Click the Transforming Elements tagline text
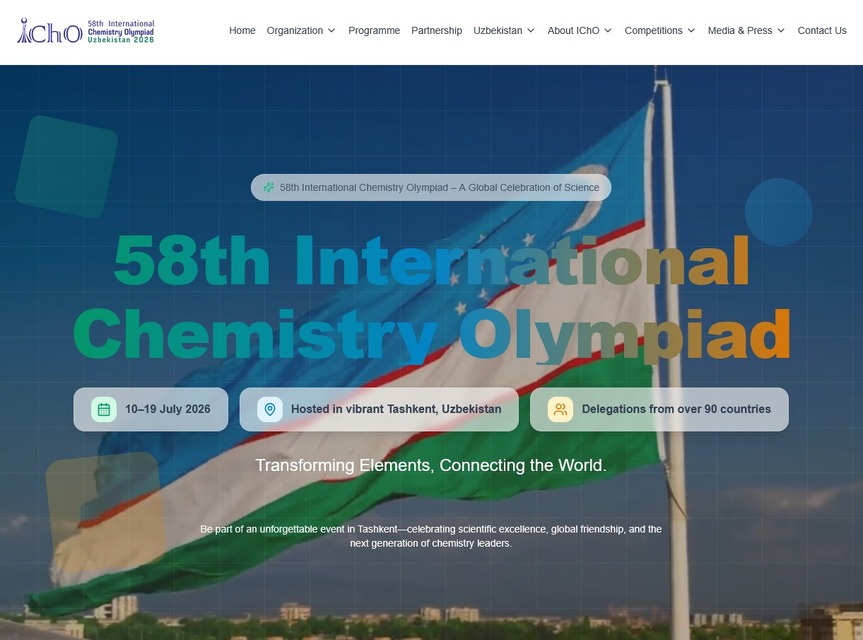This screenshot has width=863, height=640. click(x=431, y=465)
